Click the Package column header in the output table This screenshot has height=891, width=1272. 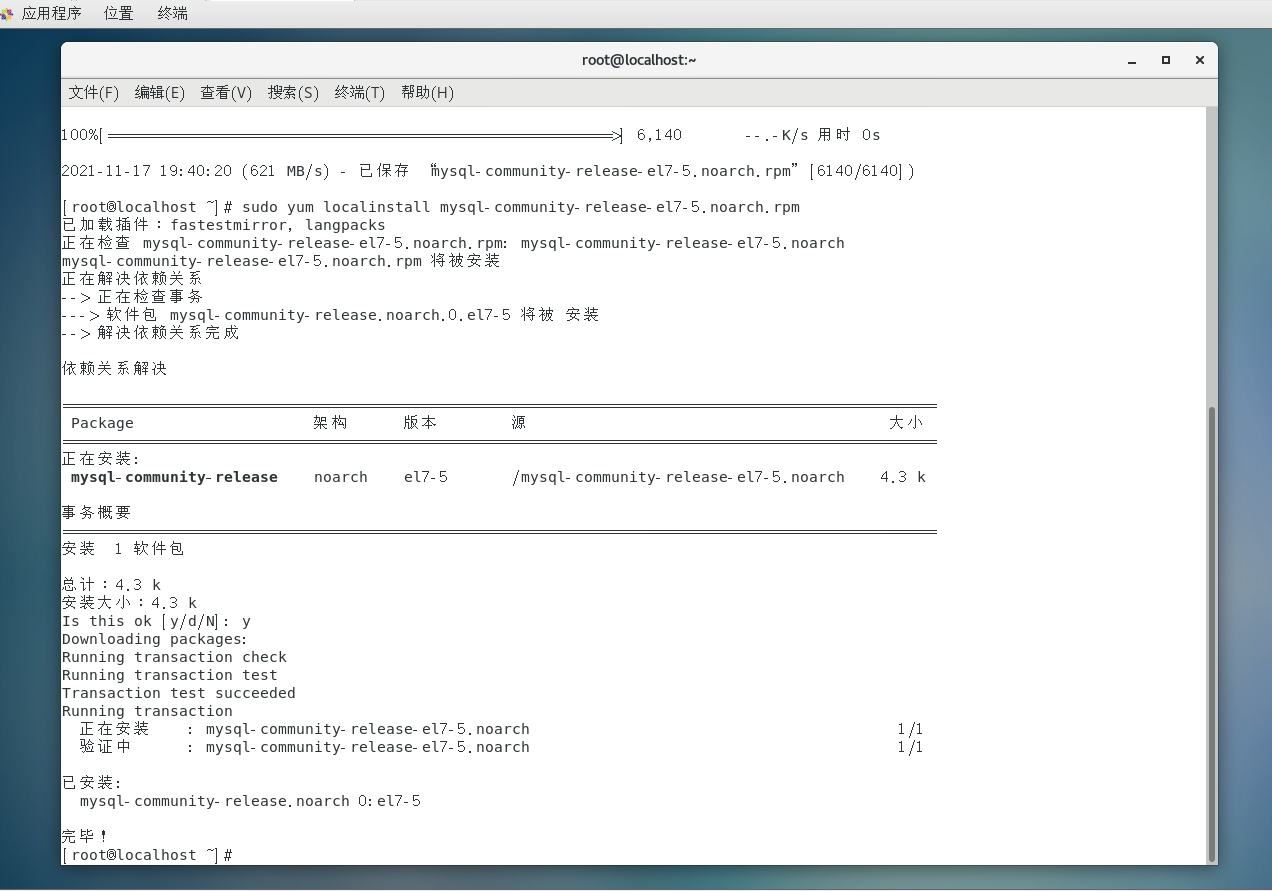(101, 423)
